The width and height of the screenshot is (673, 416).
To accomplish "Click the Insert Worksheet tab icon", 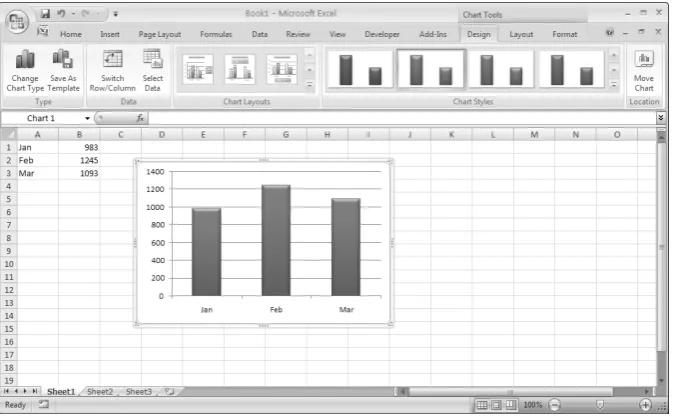I will (x=170, y=392).
